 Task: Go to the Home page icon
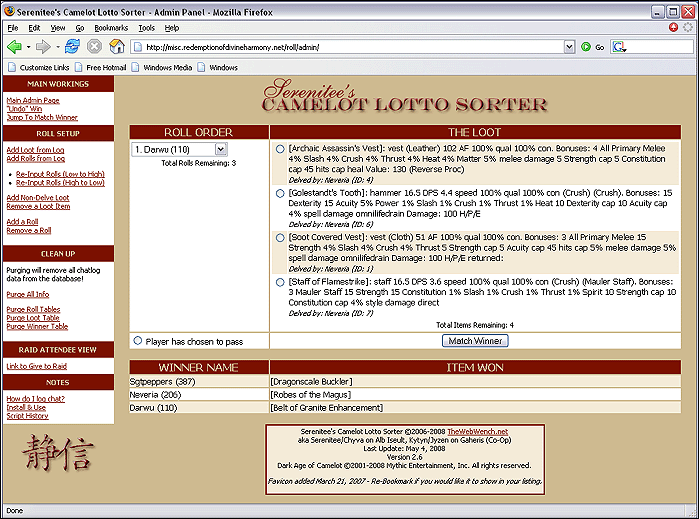click(x=116, y=47)
